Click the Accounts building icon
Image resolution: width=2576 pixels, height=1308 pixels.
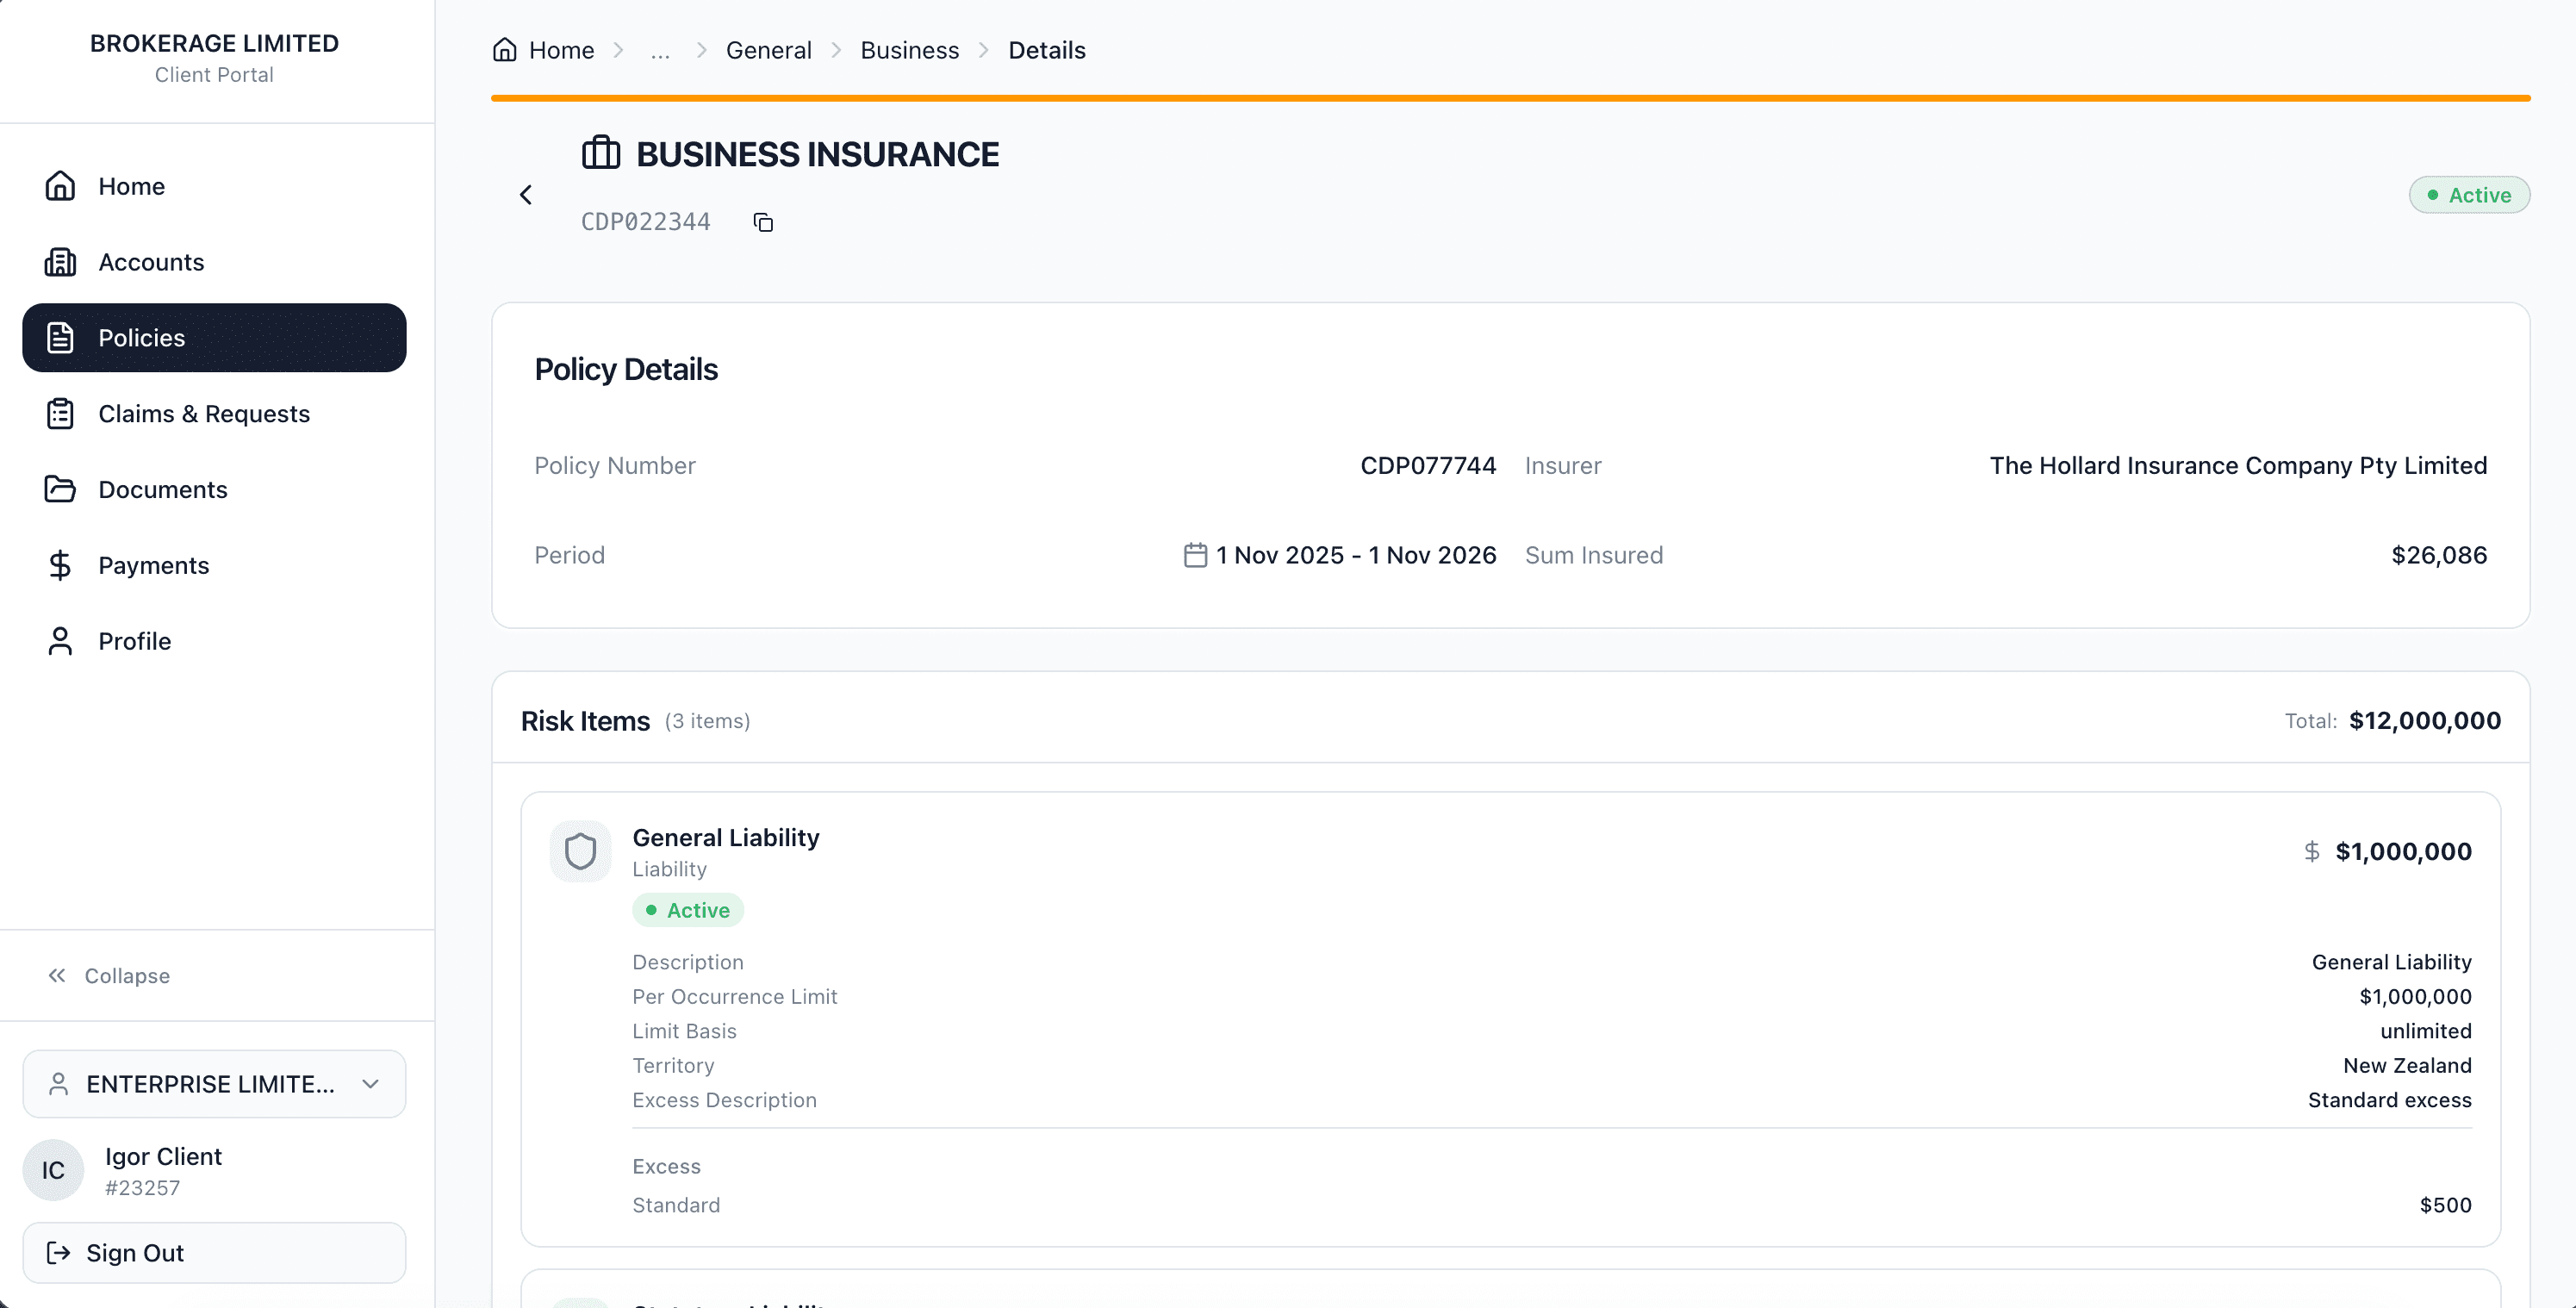(60, 261)
